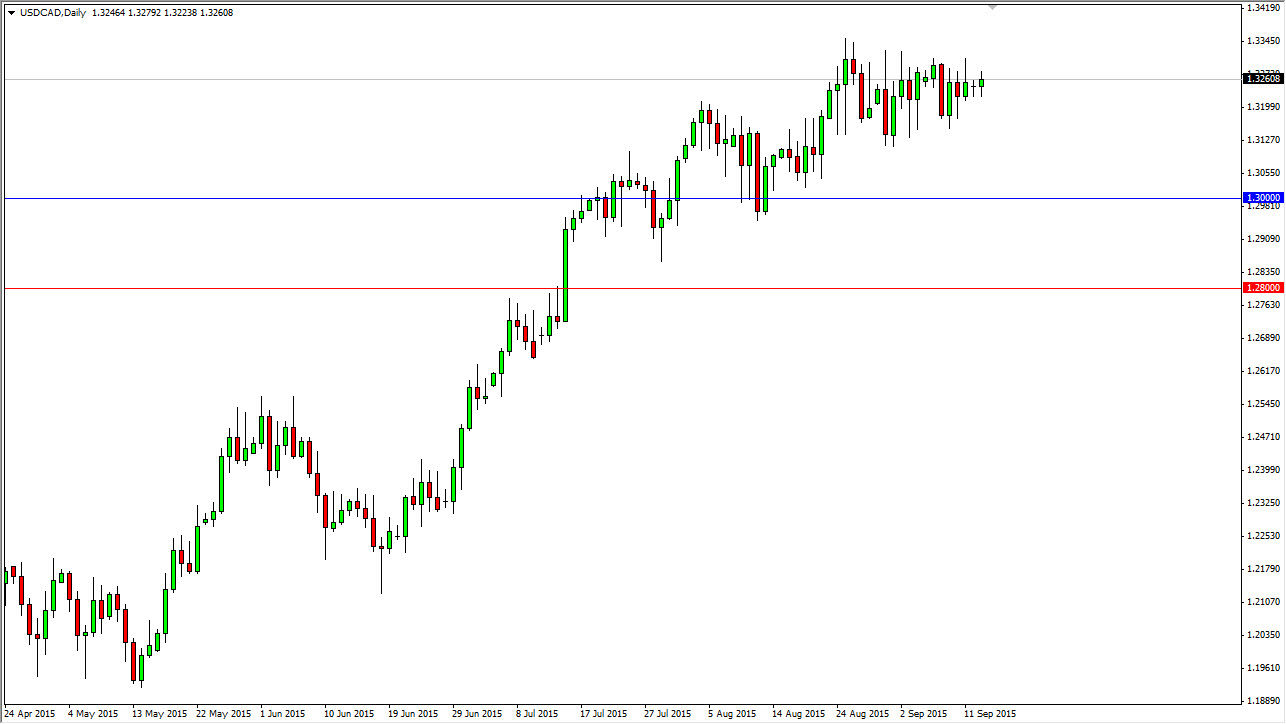Select the chart shift triangle marker at the top edge
1286x724 pixels.
click(993, 7)
